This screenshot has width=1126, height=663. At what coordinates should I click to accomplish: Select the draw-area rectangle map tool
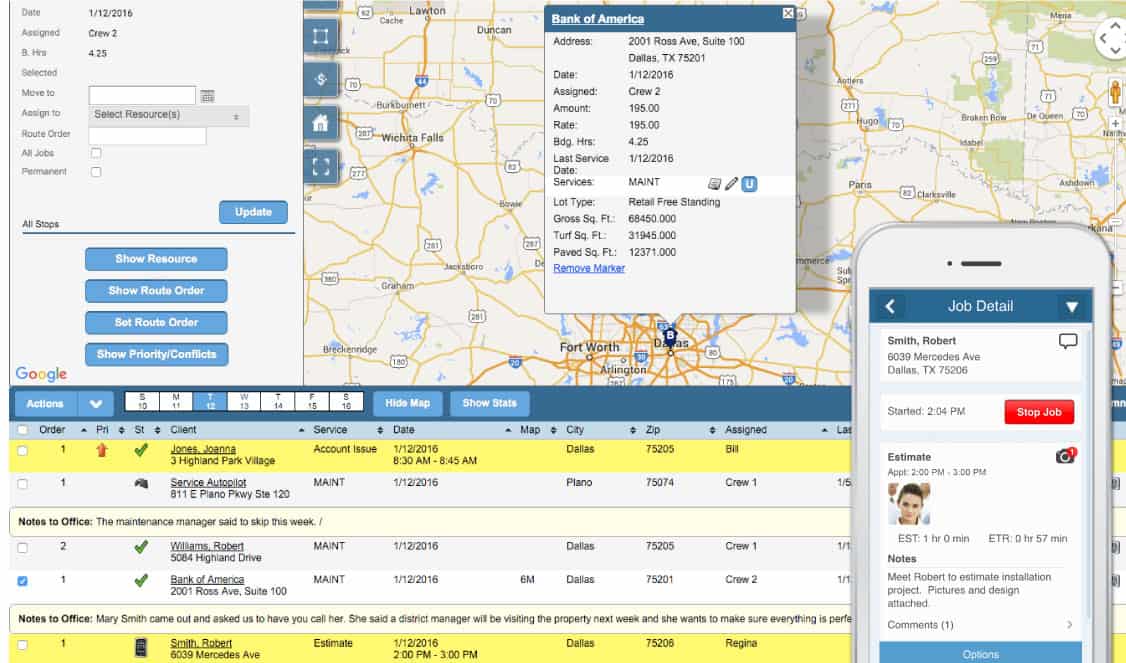click(320, 36)
